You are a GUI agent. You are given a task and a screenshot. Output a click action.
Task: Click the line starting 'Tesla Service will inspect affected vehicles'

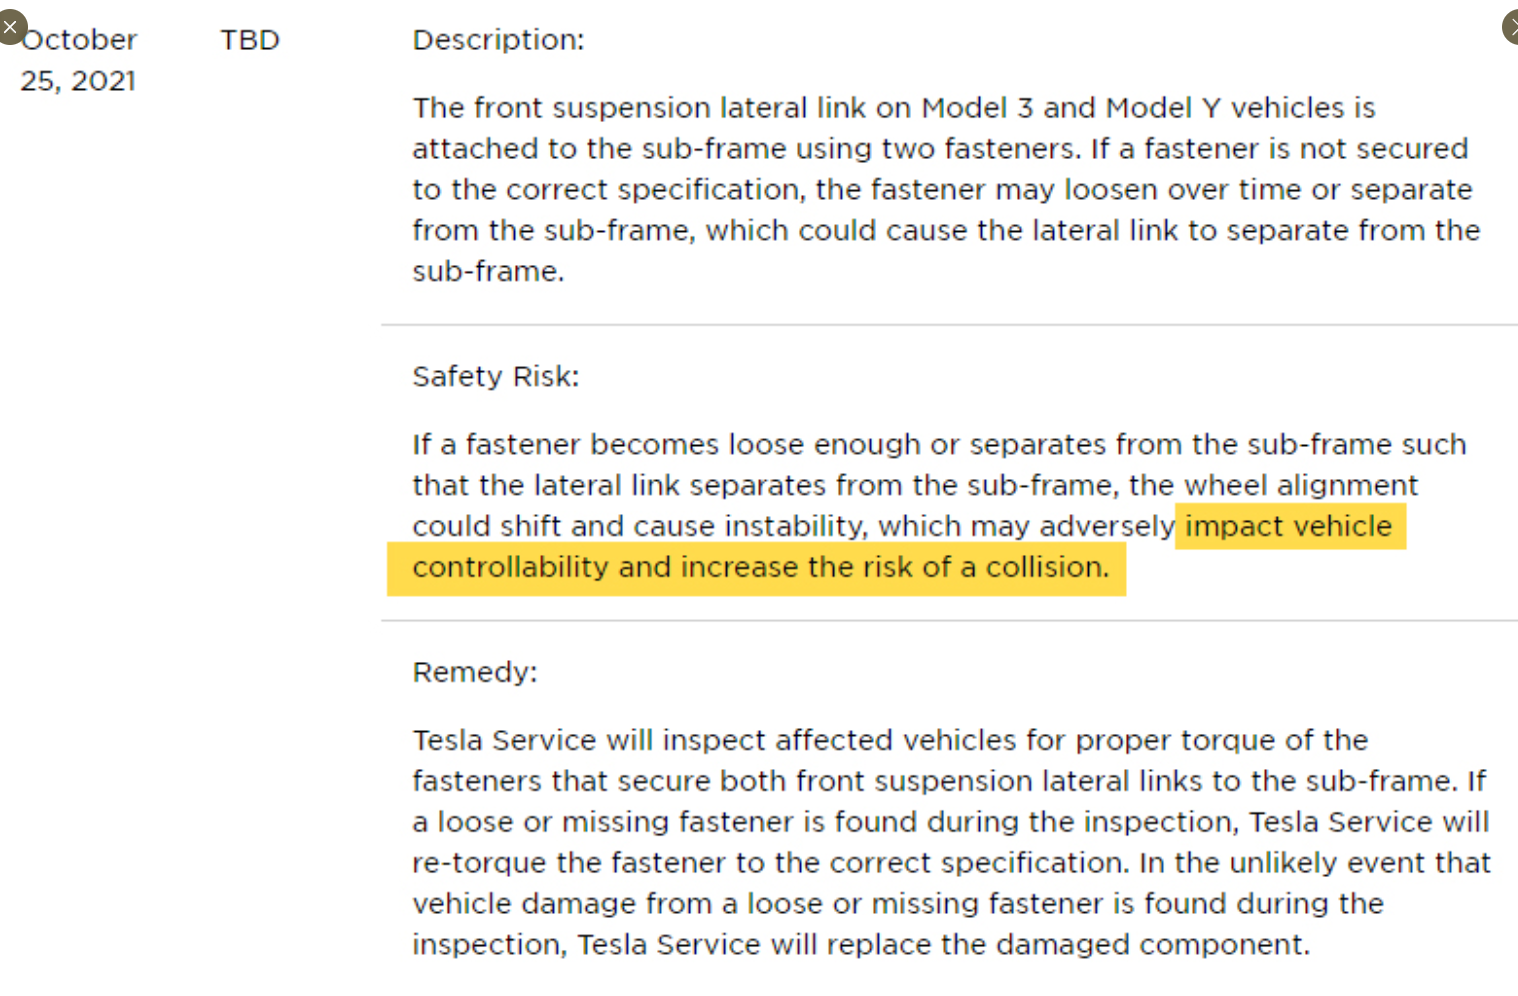[890, 740]
